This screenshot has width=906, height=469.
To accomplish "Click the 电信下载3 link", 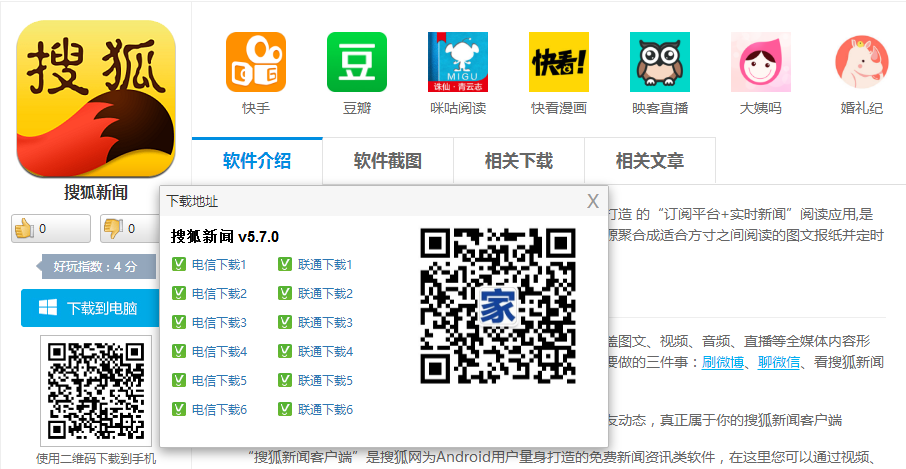I will pyautogui.click(x=220, y=323).
